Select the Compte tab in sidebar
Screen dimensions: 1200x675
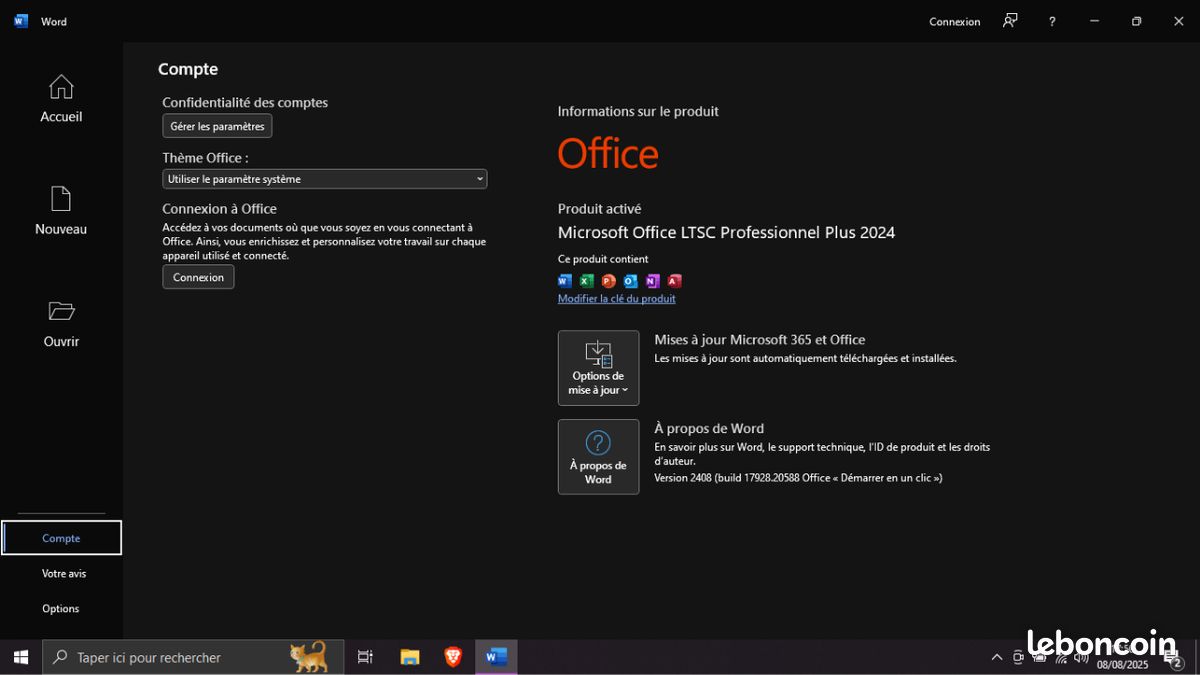(x=62, y=538)
